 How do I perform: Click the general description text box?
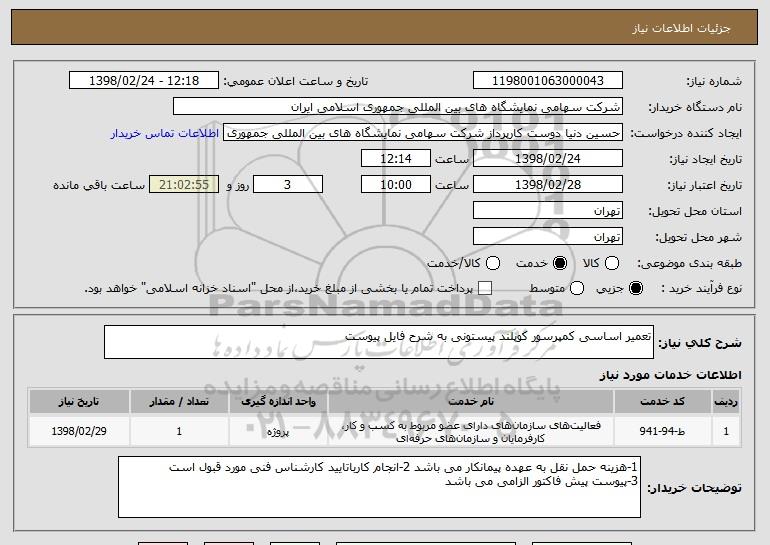(x=379, y=342)
